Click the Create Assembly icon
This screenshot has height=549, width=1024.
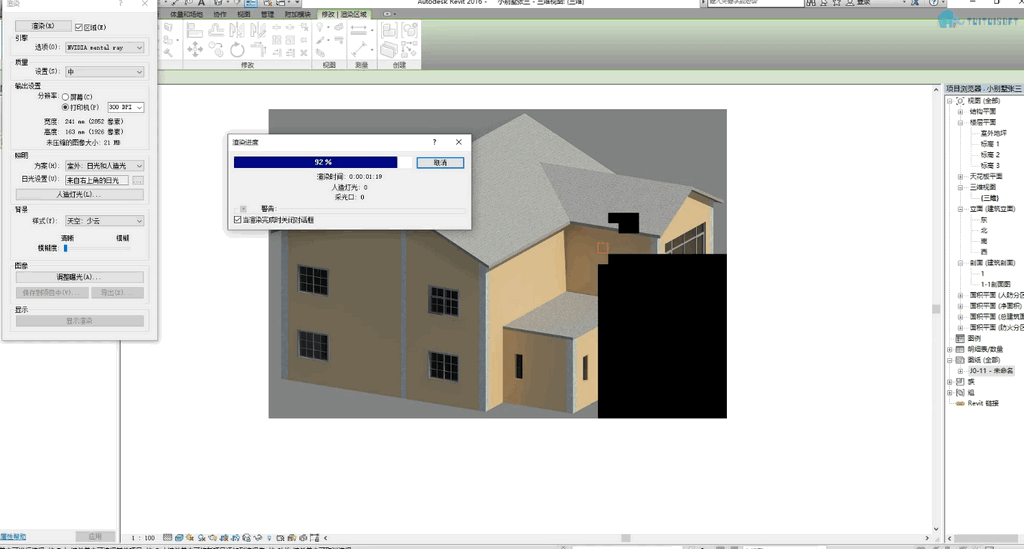coord(389,30)
